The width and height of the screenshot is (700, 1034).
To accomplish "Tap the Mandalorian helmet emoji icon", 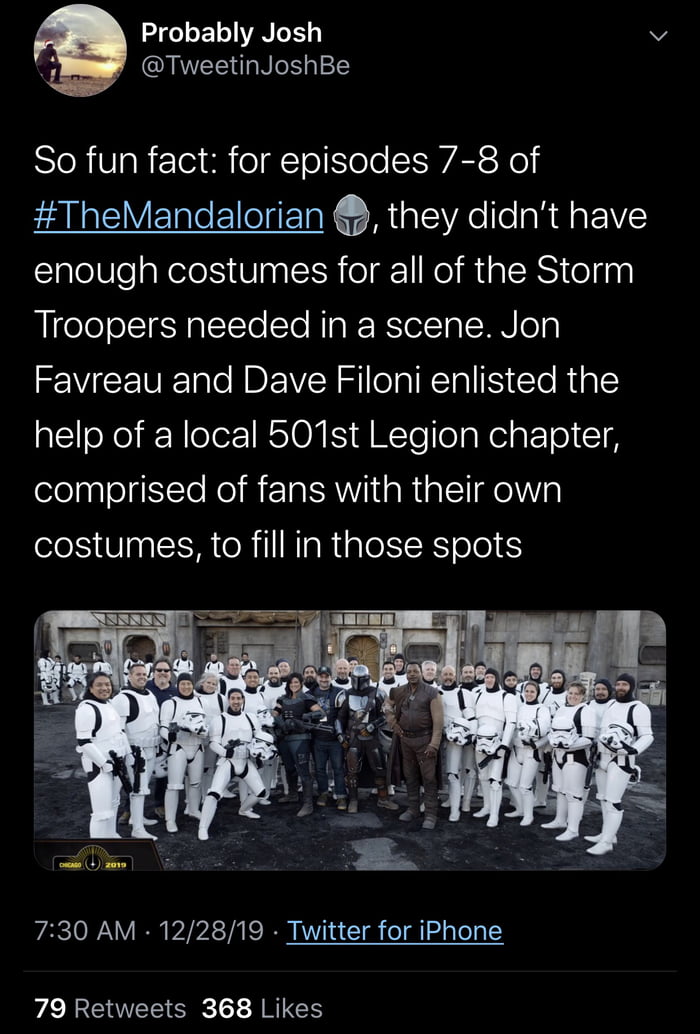I will pyautogui.click(x=350, y=216).
